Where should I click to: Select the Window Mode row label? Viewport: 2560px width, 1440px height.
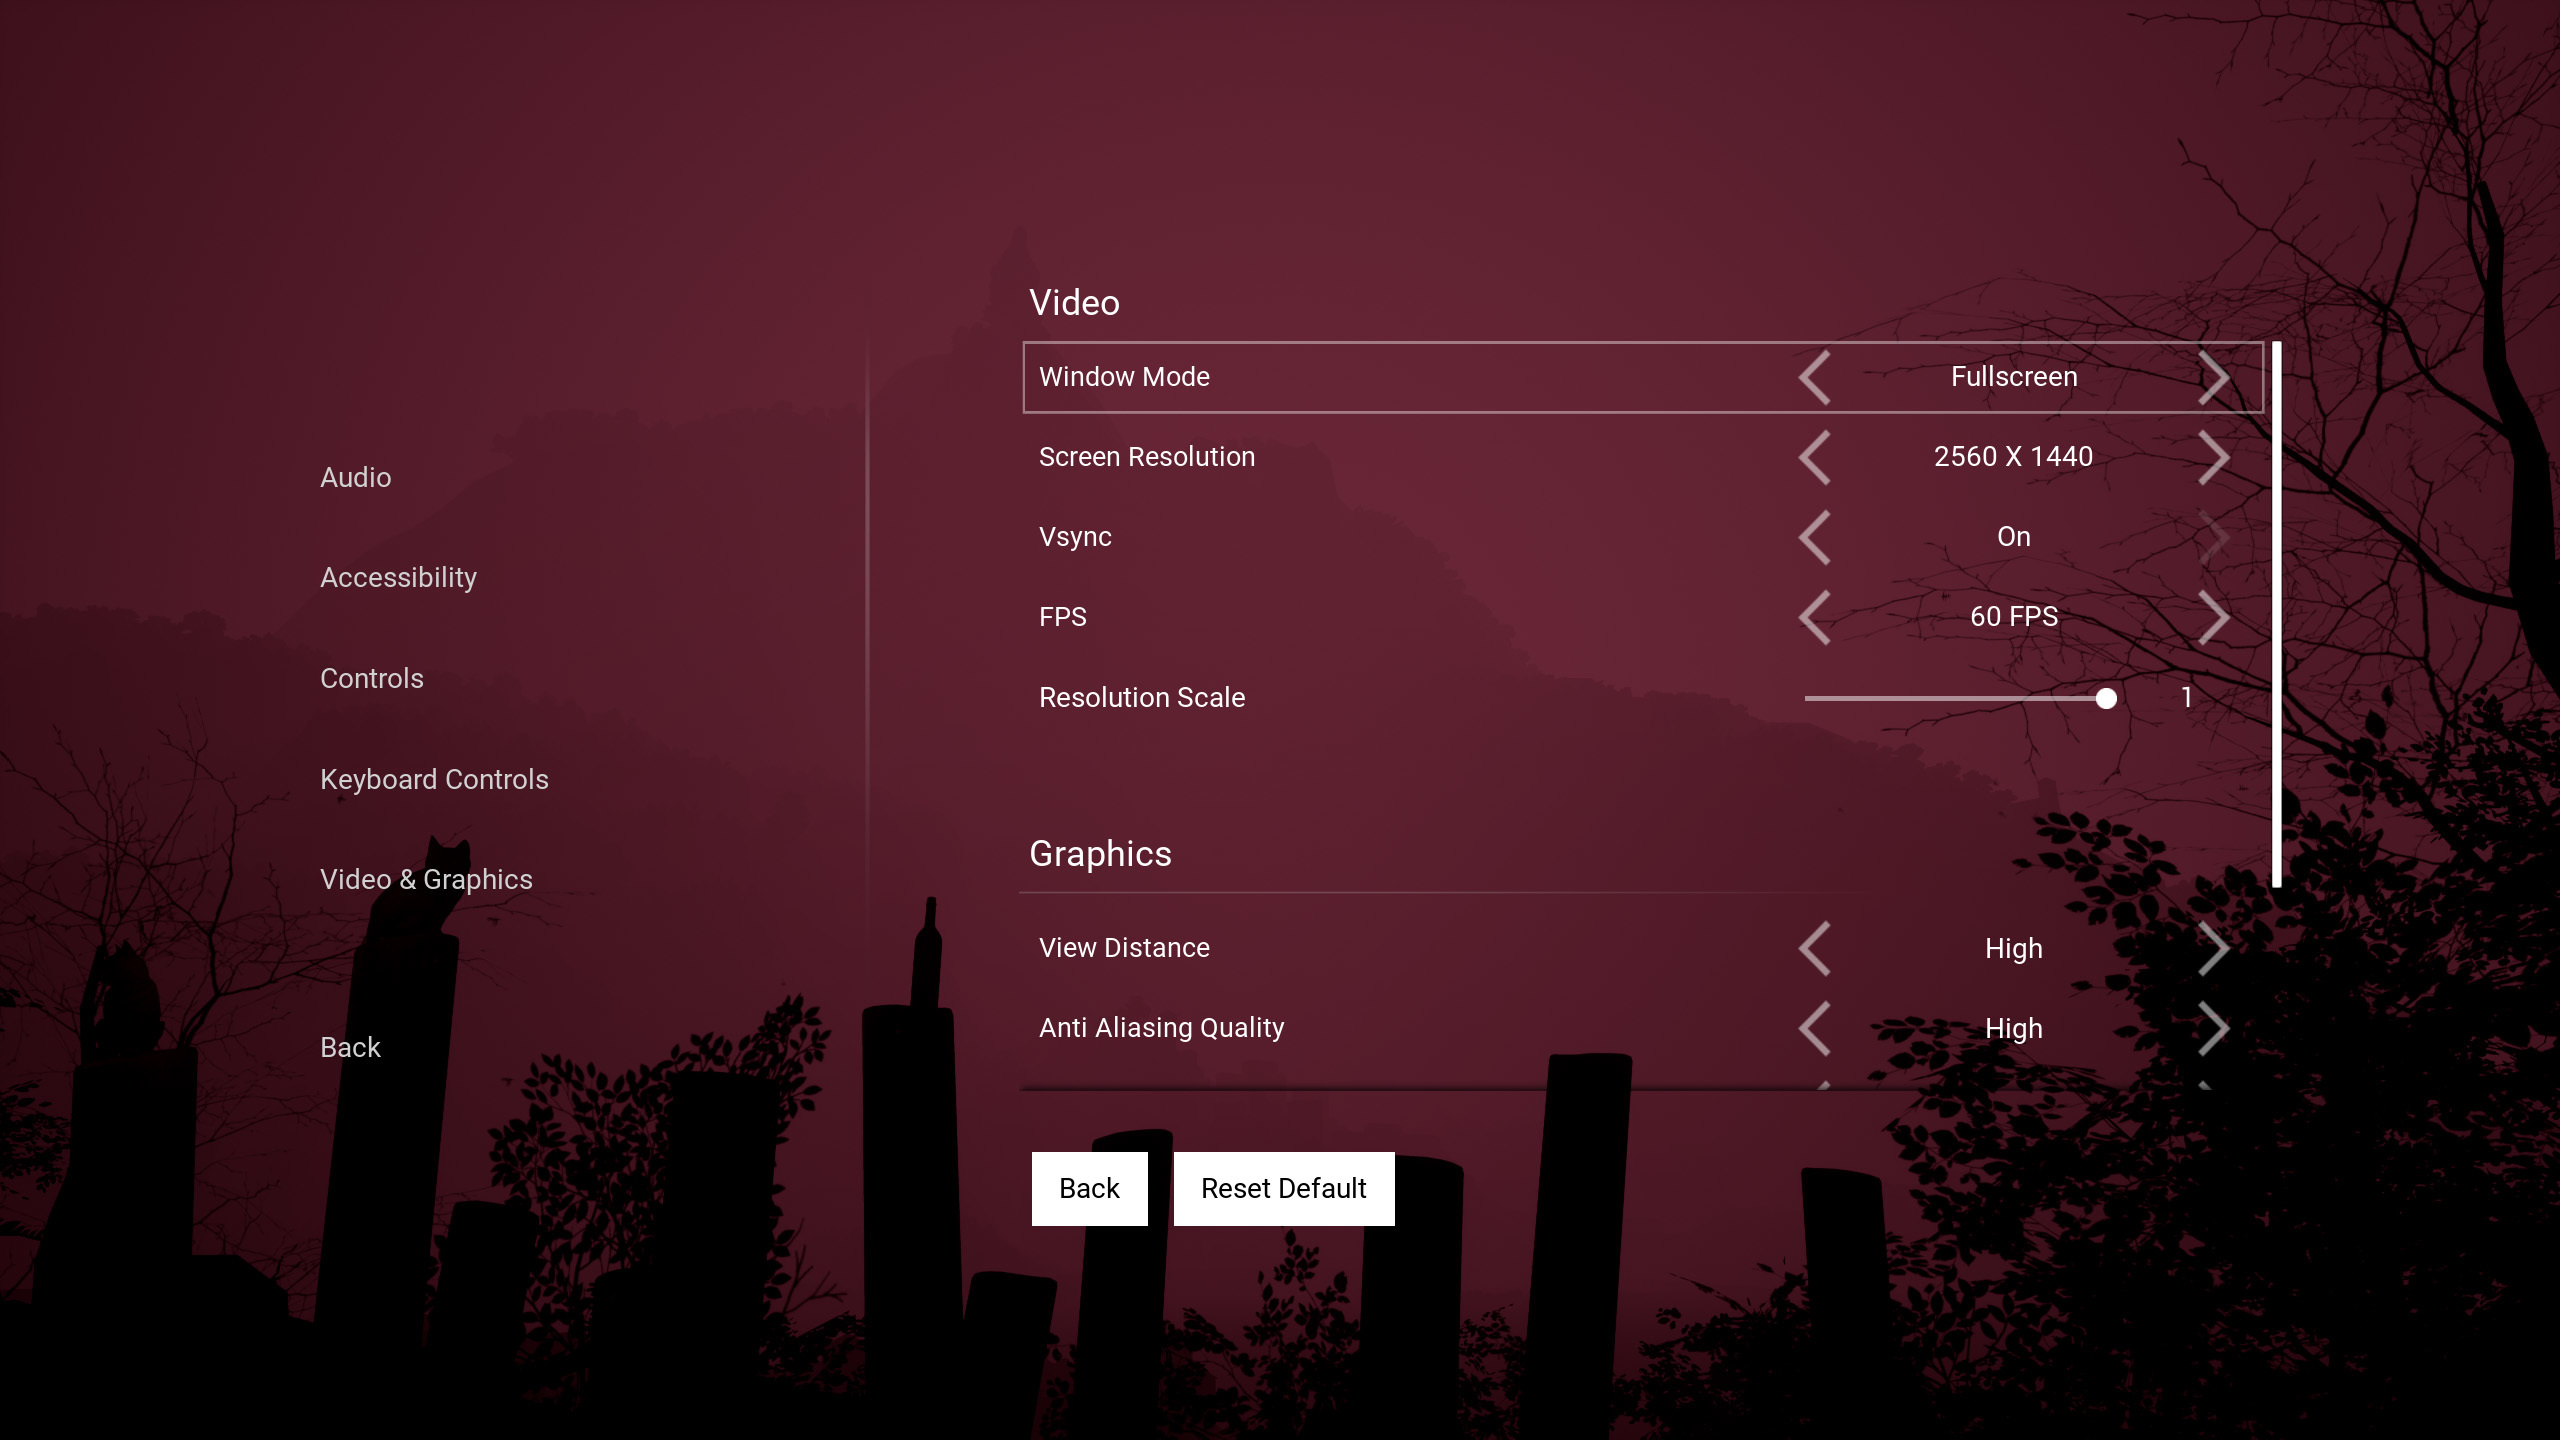(x=1124, y=377)
